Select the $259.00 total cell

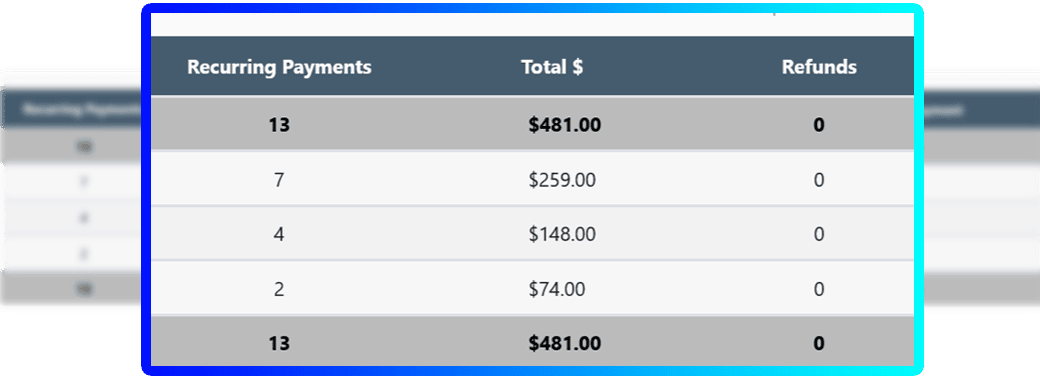click(562, 180)
